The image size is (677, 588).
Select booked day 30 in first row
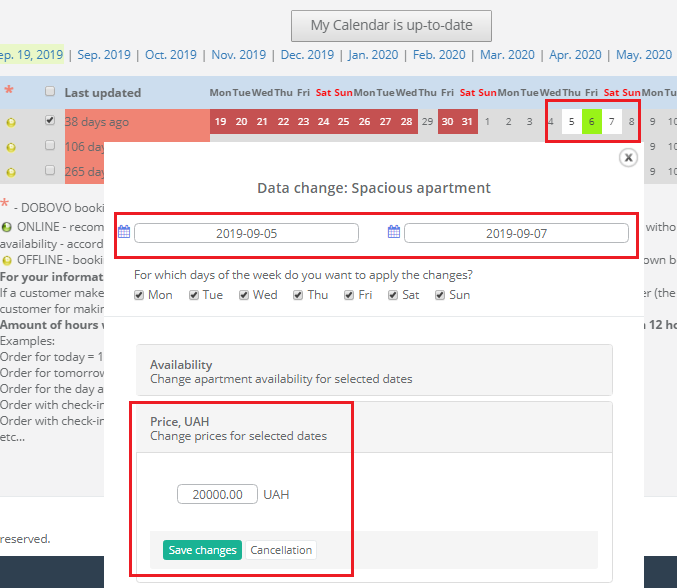pyautogui.click(x=447, y=122)
